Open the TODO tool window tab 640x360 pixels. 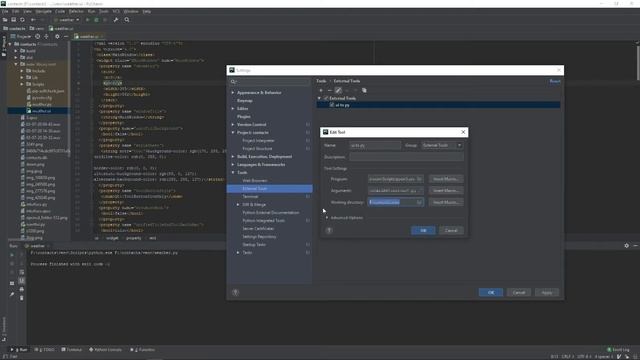(44, 350)
